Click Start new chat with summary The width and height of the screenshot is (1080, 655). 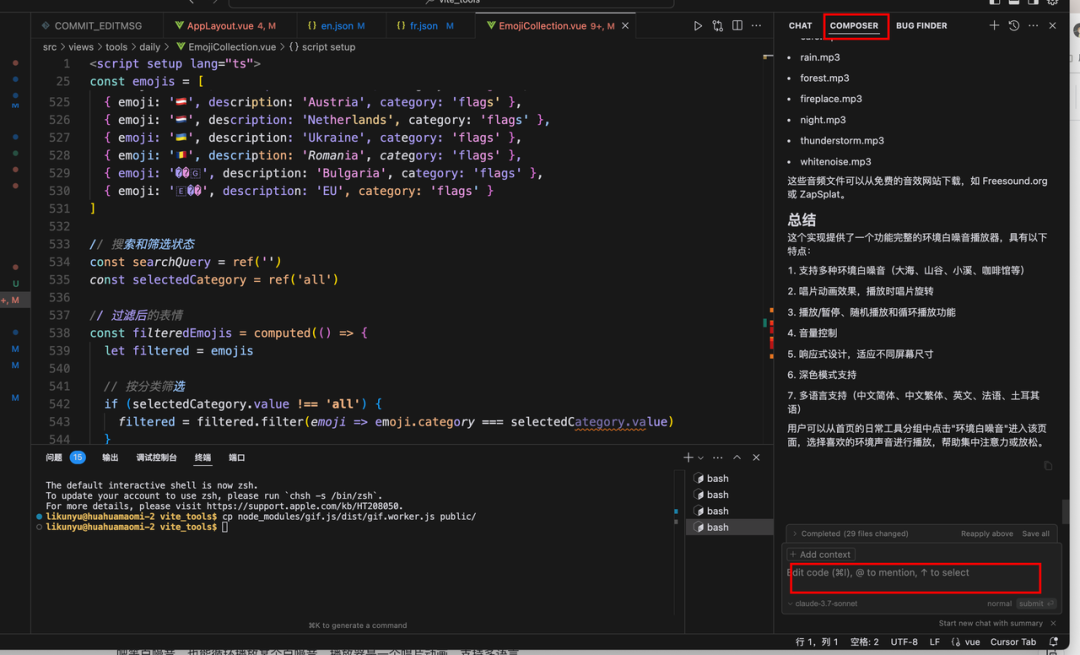[990, 623]
